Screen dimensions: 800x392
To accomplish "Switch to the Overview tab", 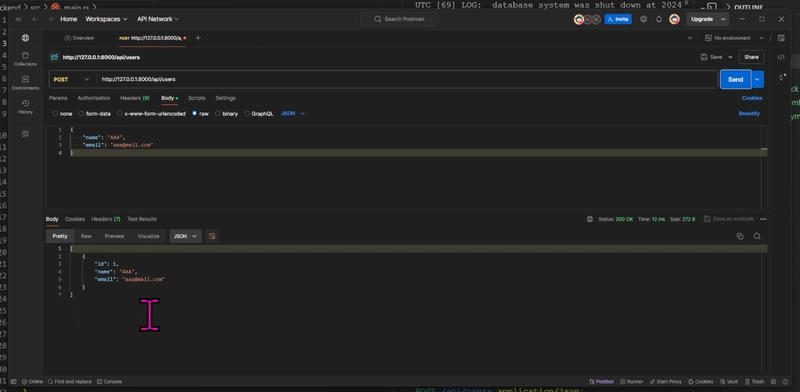I will pyautogui.click(x=79, y=38).
